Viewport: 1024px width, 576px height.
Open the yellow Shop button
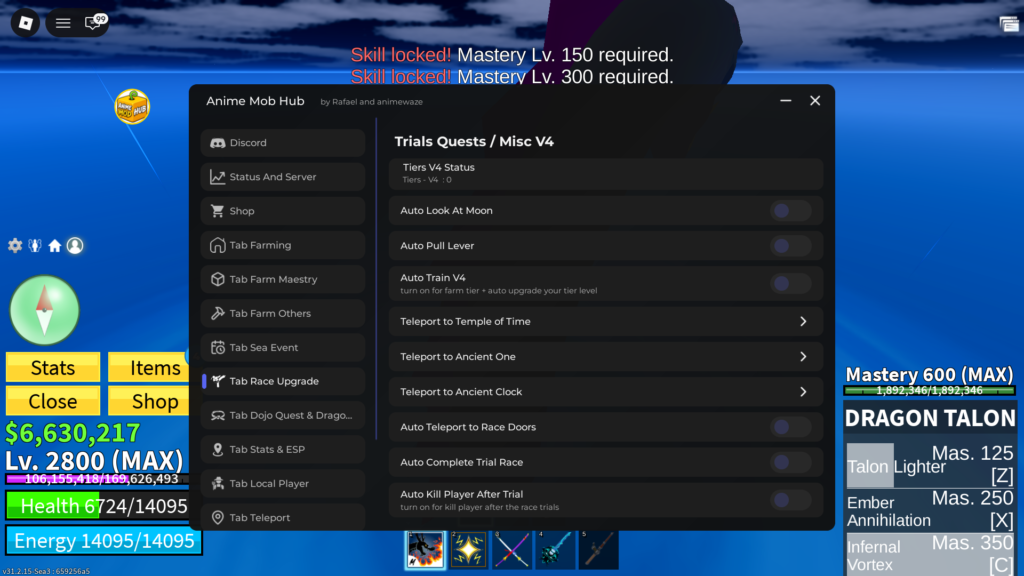tap(149, 401)
